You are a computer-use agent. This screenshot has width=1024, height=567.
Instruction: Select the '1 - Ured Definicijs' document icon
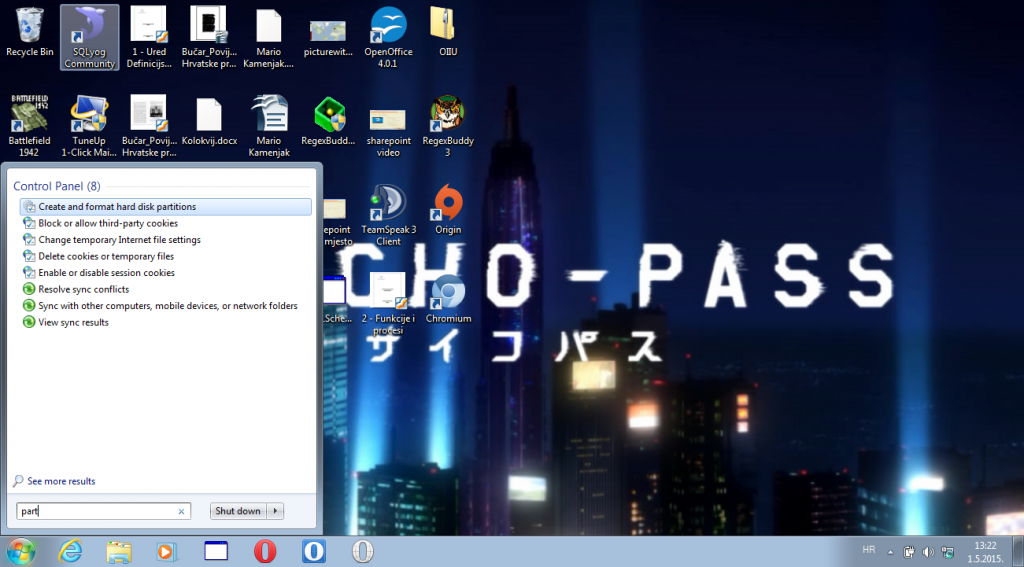tap(149, 37)
